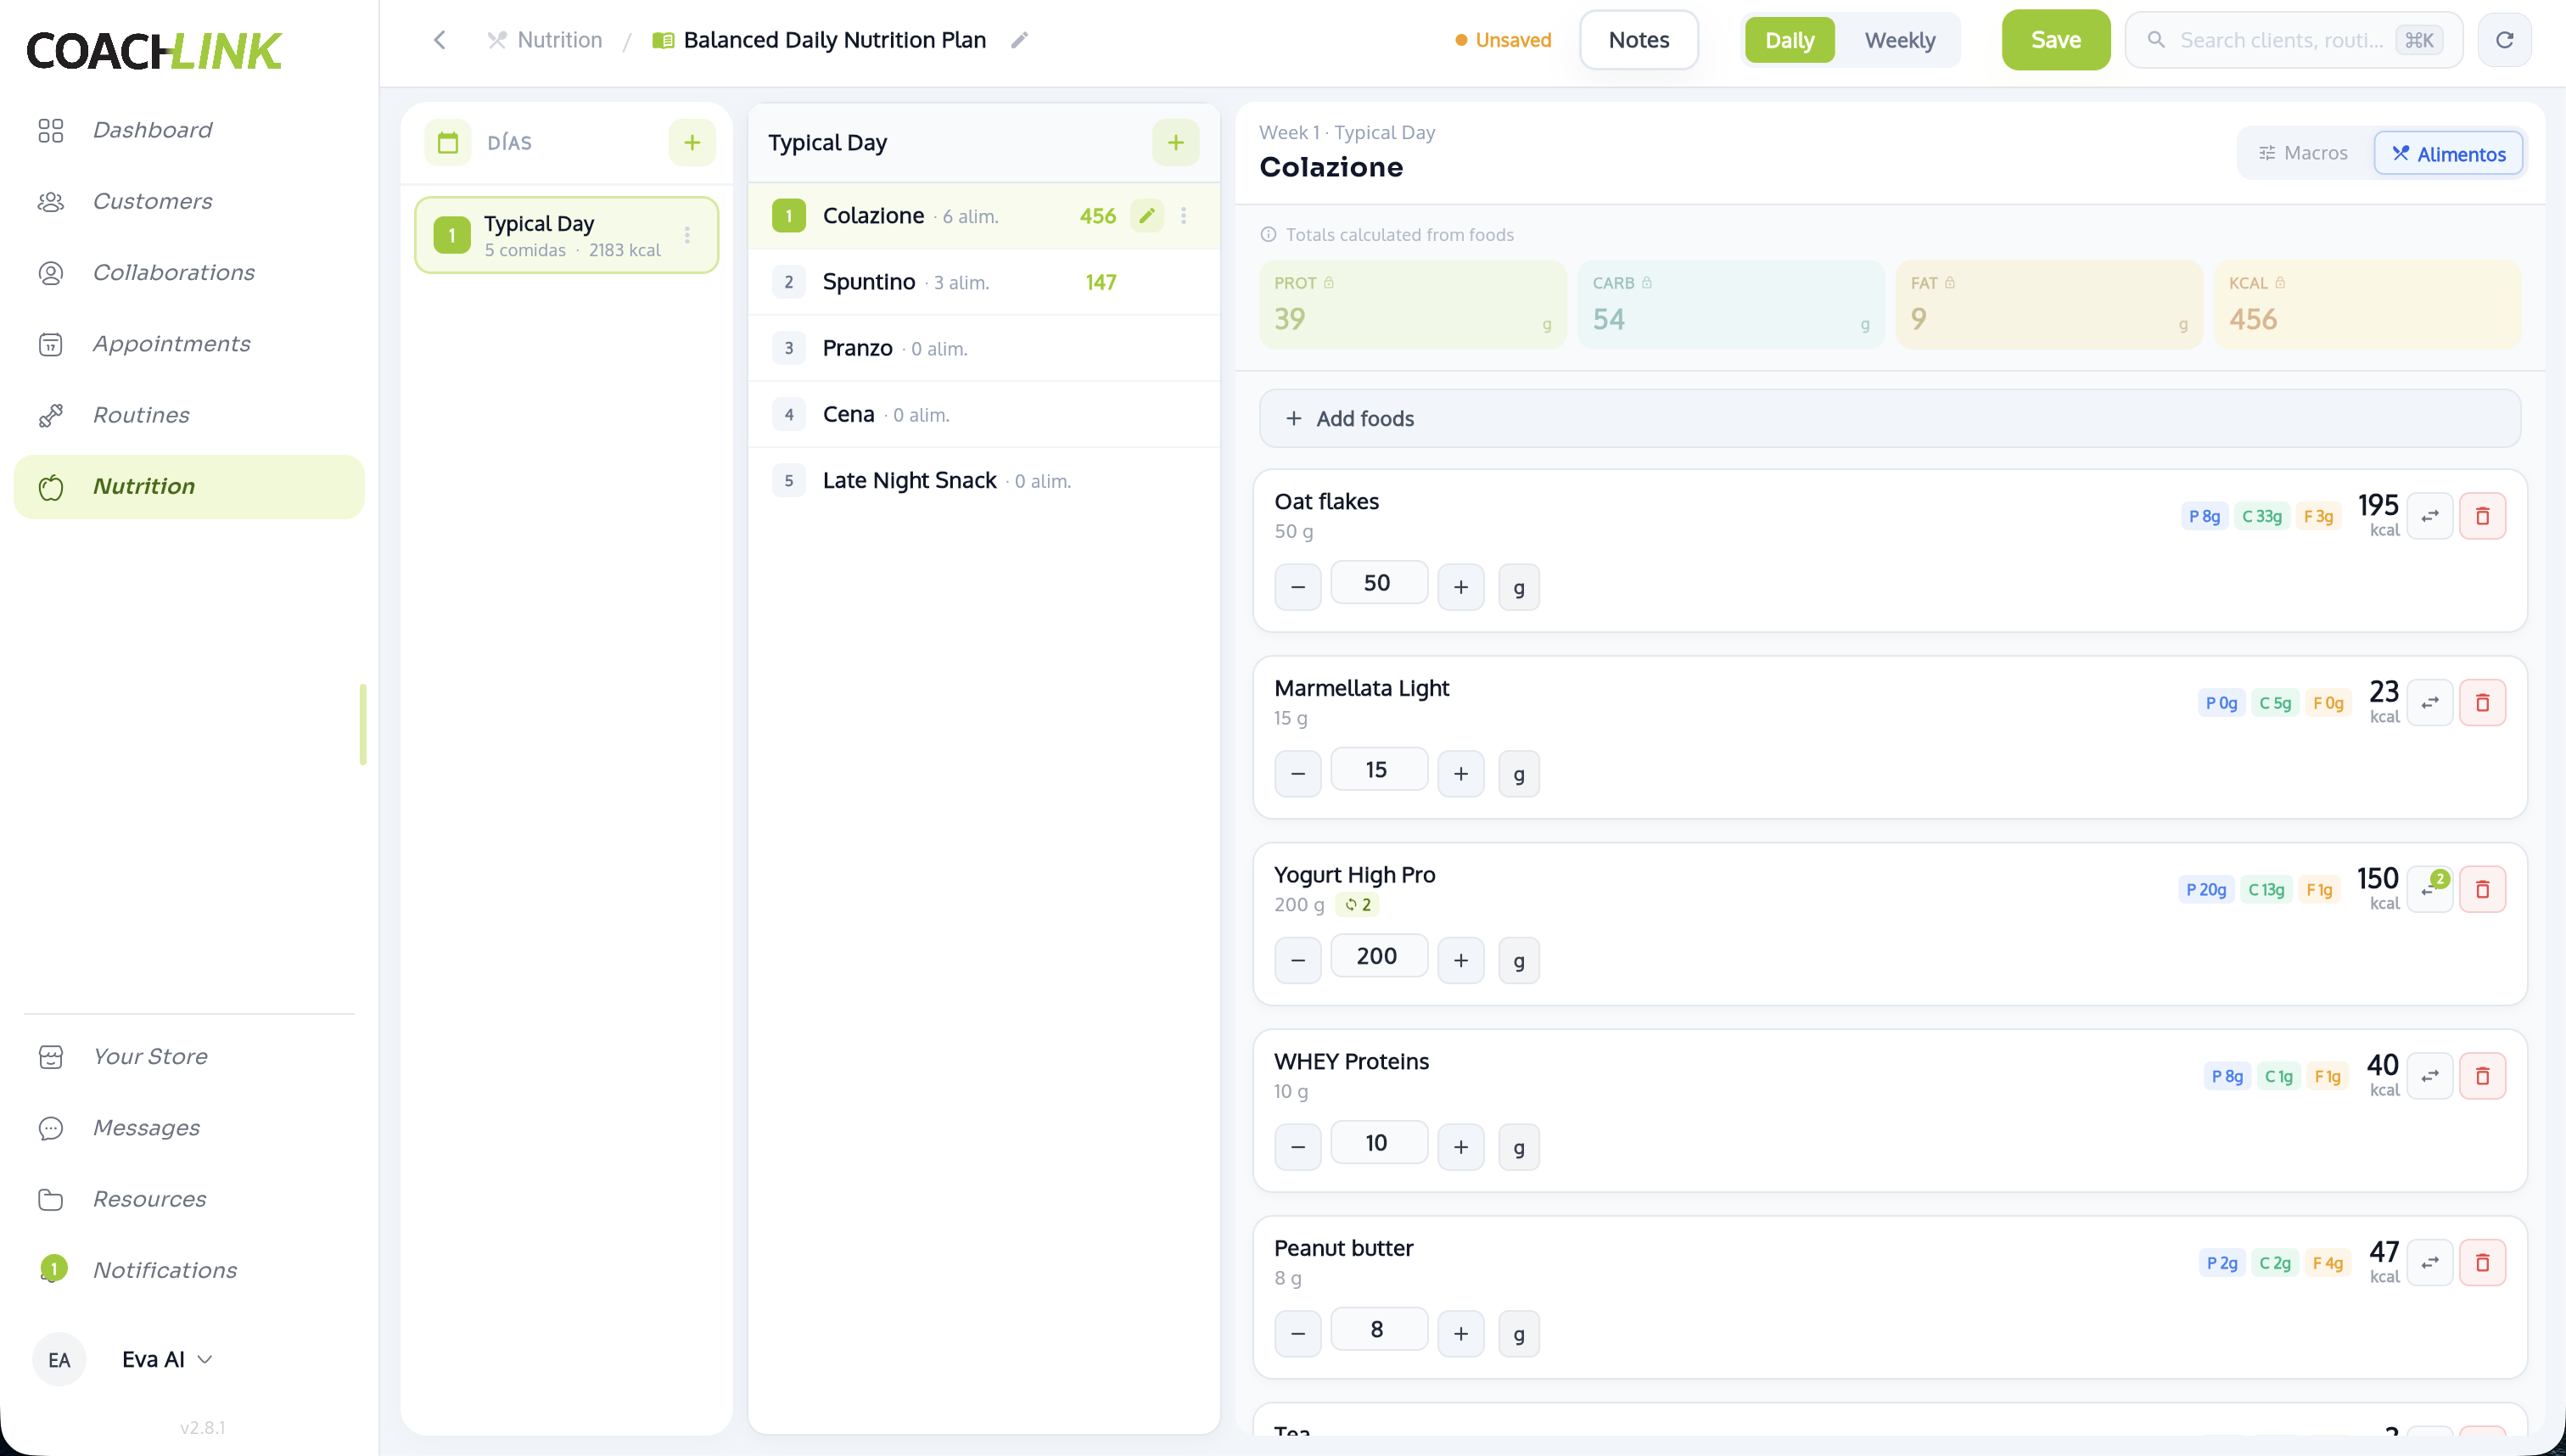This screenshot has height=1456, width=2566.
Task: Go to Nutrition breadcrumb
Action: coord(545,40)
